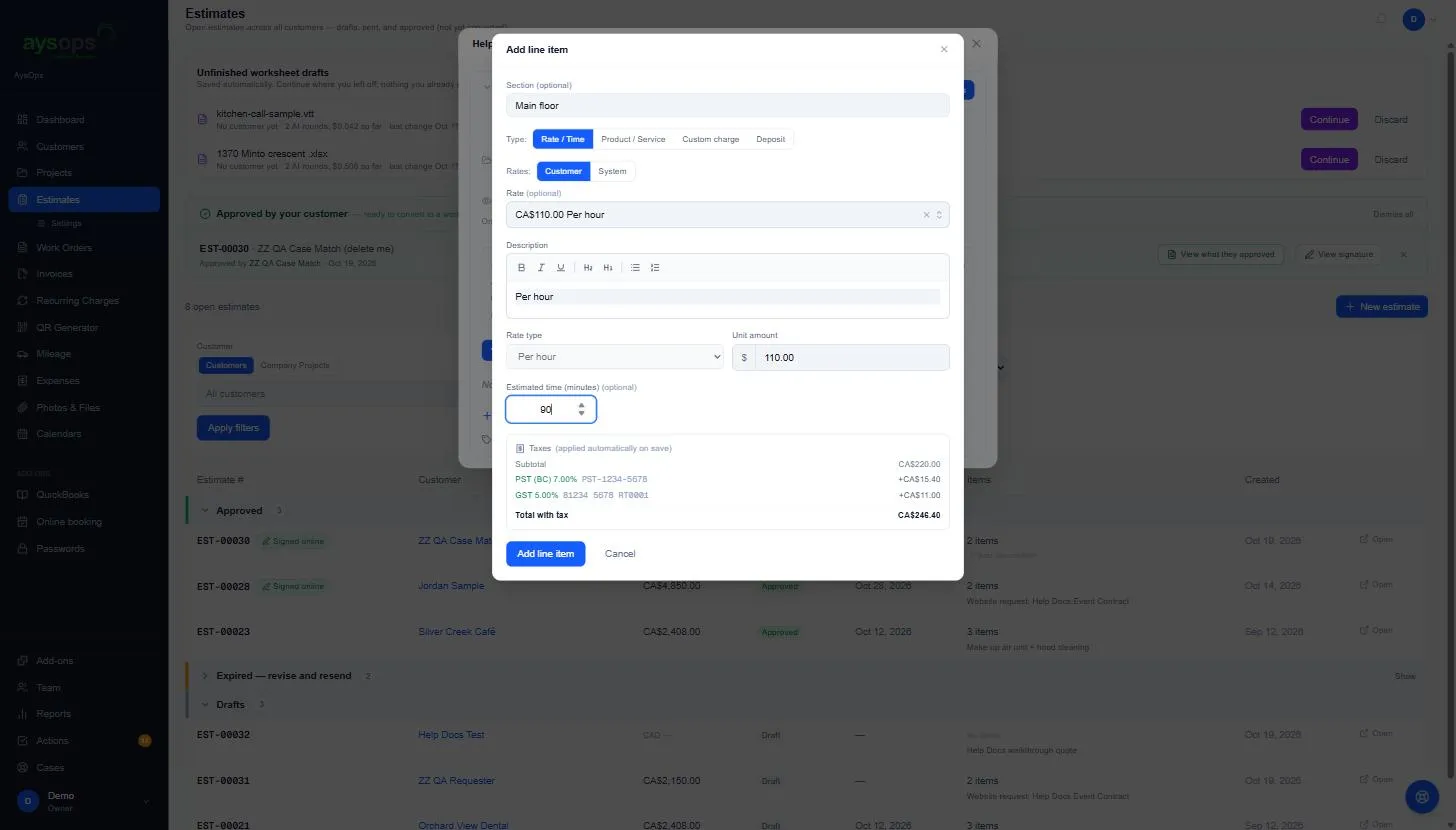Insert bulleted list in the Description editor
The height and width of the screenshot is (830, 1456).
point(635,268)
